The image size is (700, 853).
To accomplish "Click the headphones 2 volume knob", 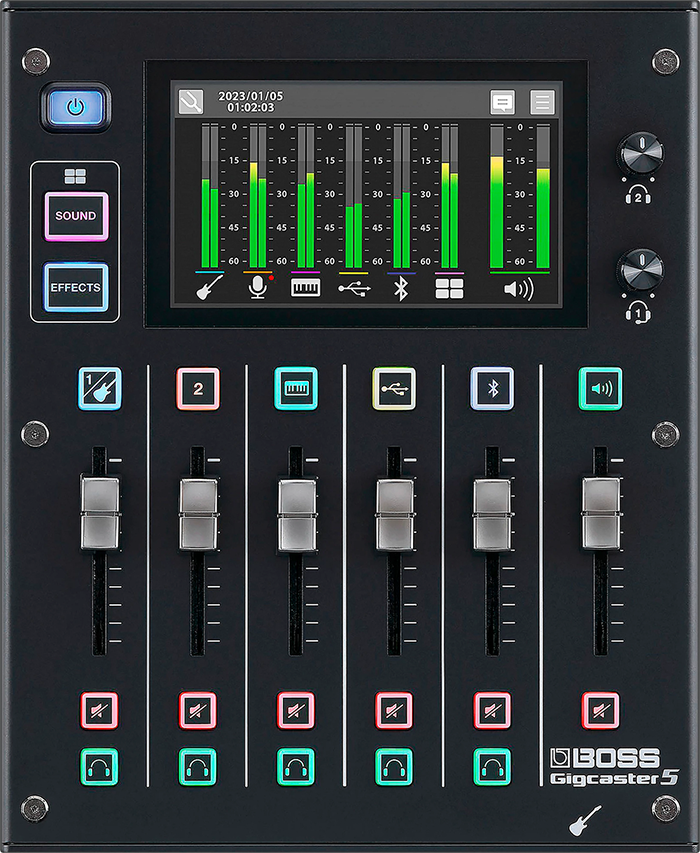I will coord(640,152).
